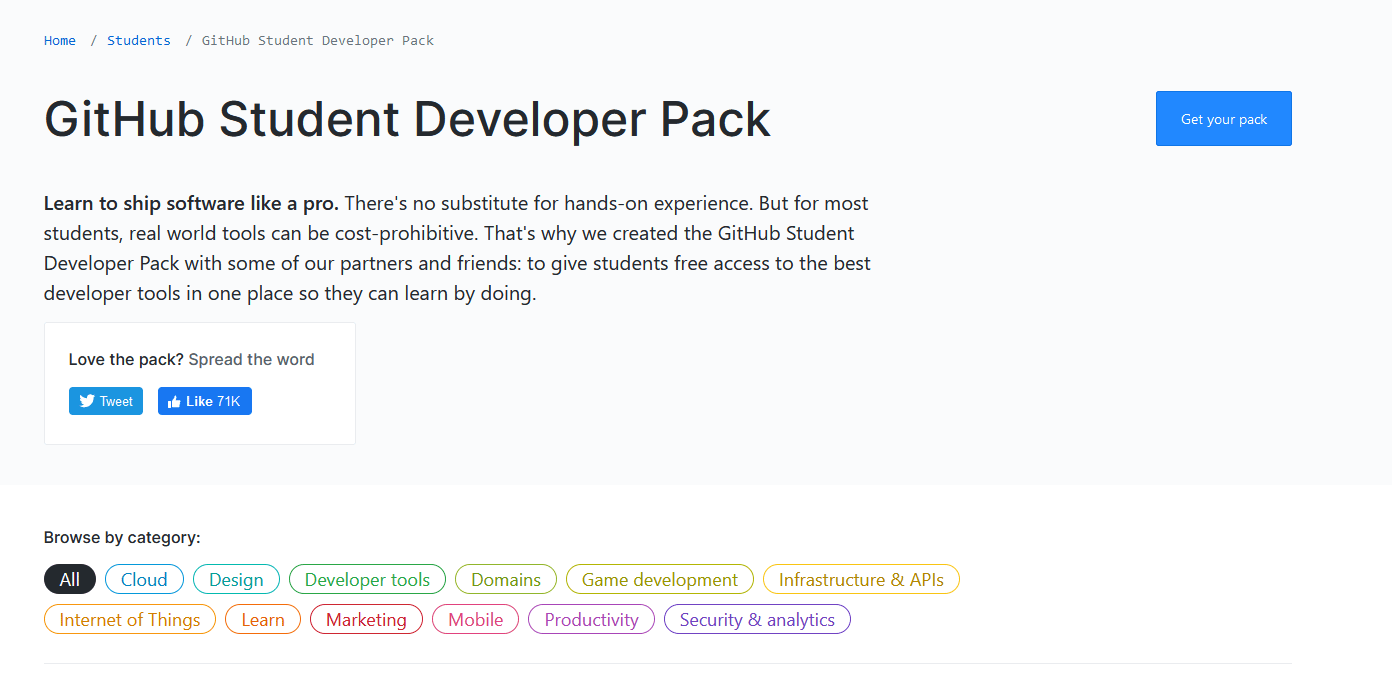Open the Students breadcrumb link
The image size is (1392, 687).
pos(139,41)
